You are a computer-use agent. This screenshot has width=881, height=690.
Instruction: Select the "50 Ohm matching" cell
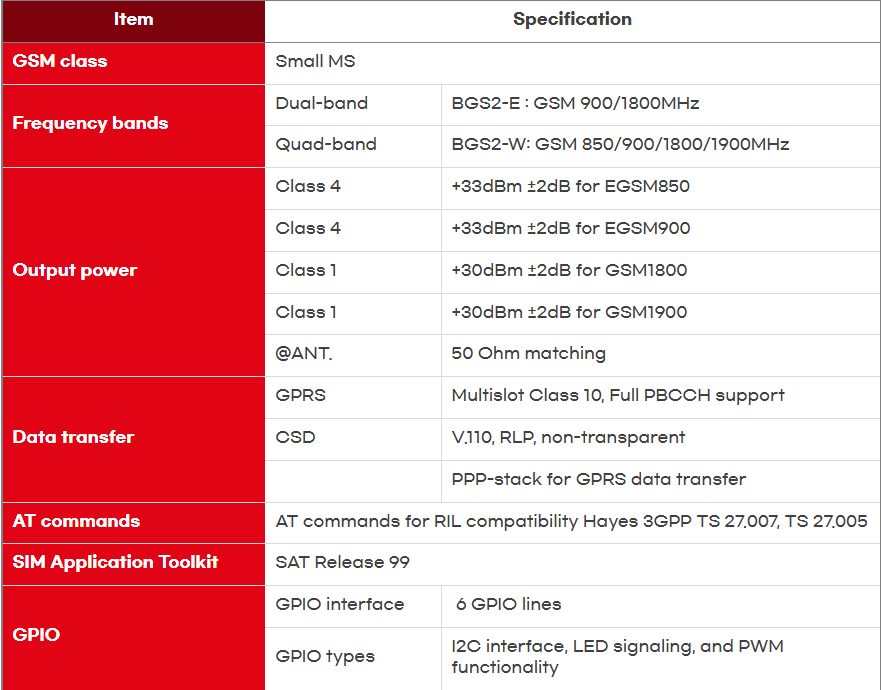click(x=528, y=354)
